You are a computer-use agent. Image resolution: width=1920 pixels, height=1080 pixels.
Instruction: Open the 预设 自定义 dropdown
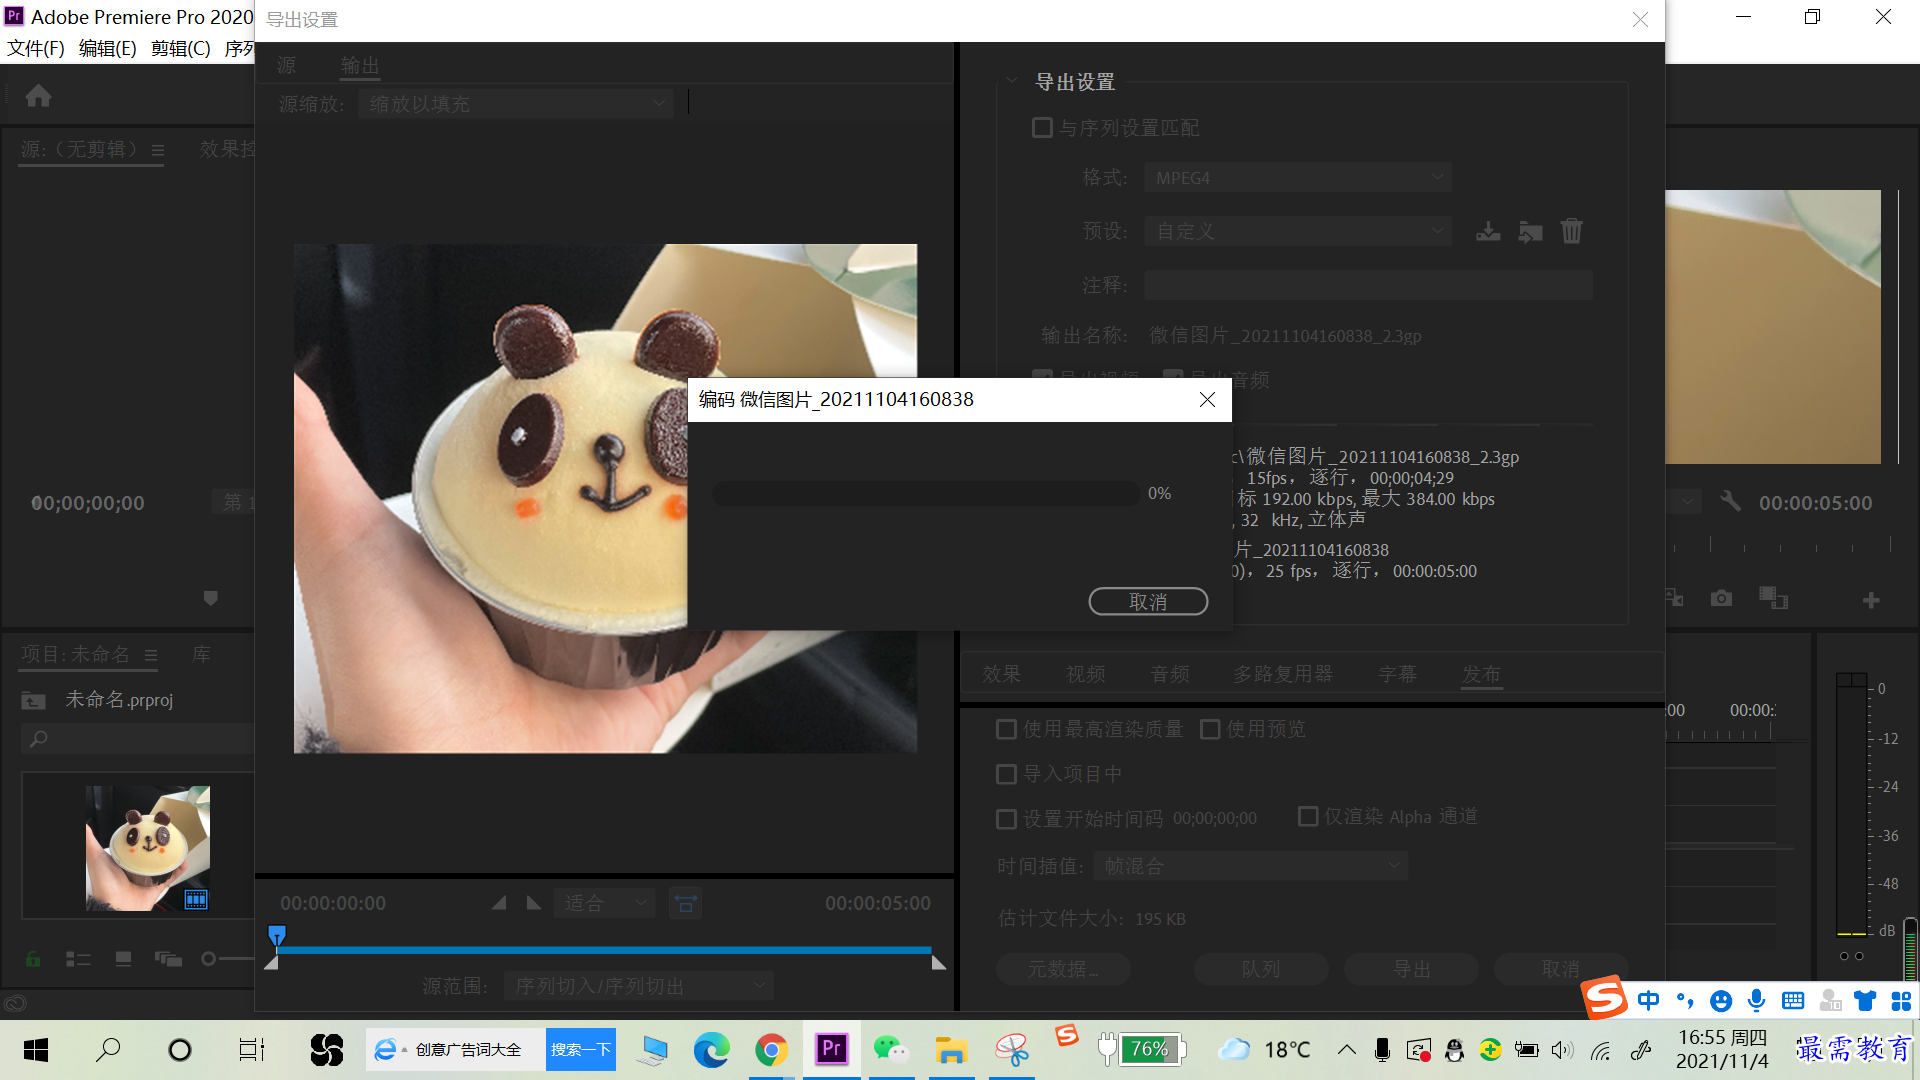1298,232
